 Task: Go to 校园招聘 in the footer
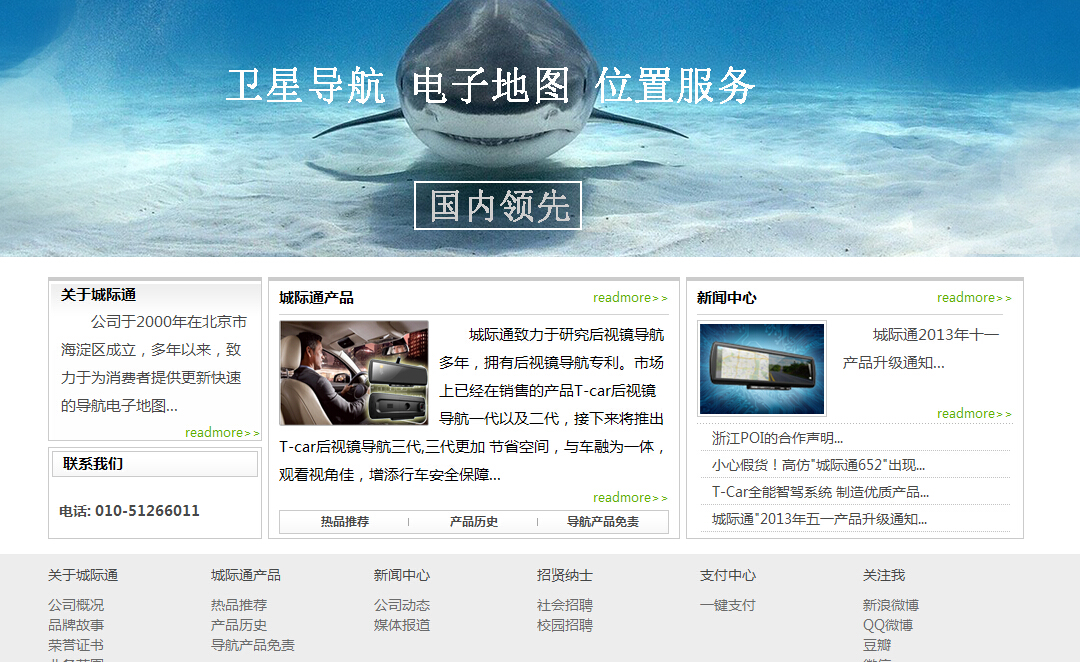[x=565, y=625]
